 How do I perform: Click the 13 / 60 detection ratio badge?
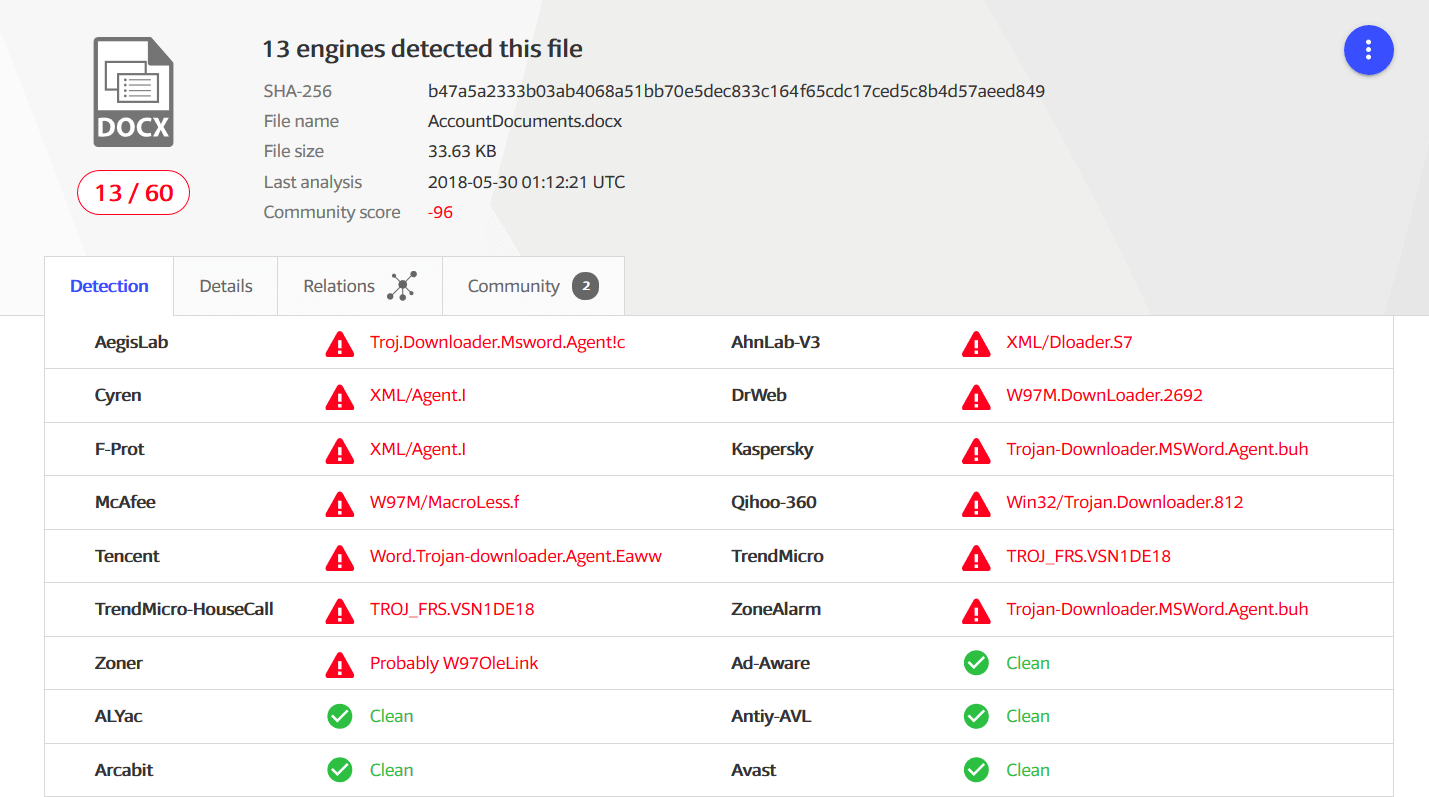pyautogui.click(x=133, y=193)
